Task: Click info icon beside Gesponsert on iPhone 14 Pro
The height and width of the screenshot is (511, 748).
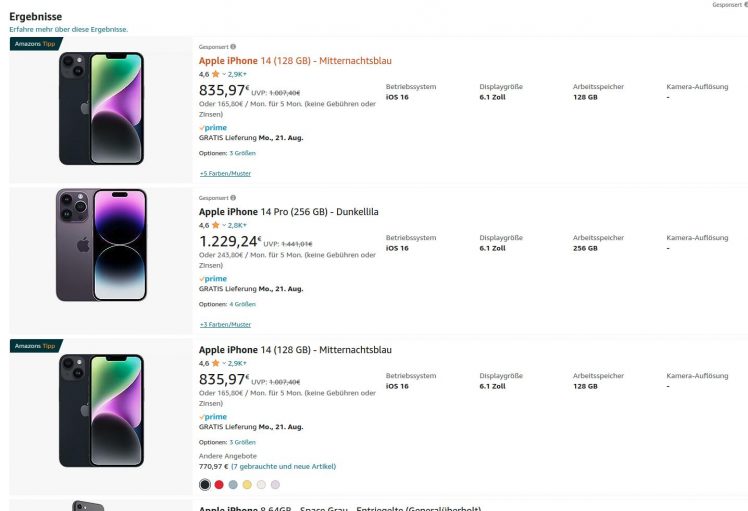Action: click(x=233, y=198)
